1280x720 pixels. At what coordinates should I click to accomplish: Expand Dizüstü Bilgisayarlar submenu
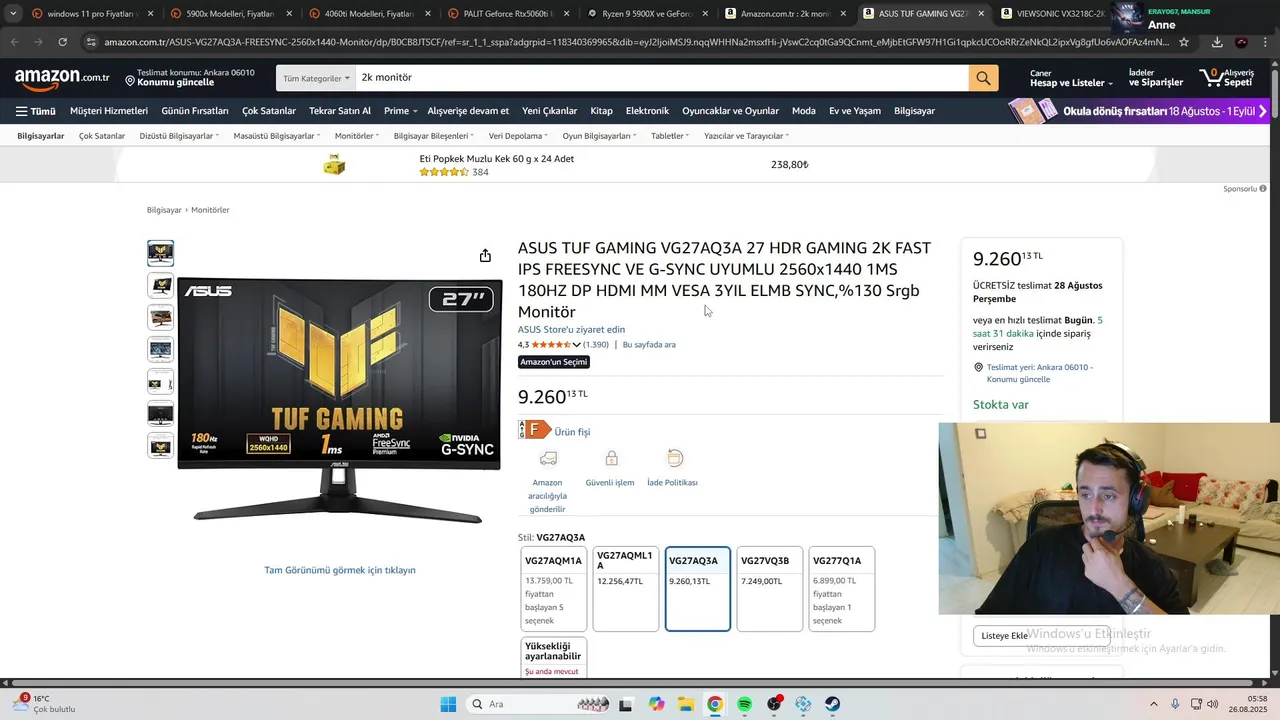179,136
